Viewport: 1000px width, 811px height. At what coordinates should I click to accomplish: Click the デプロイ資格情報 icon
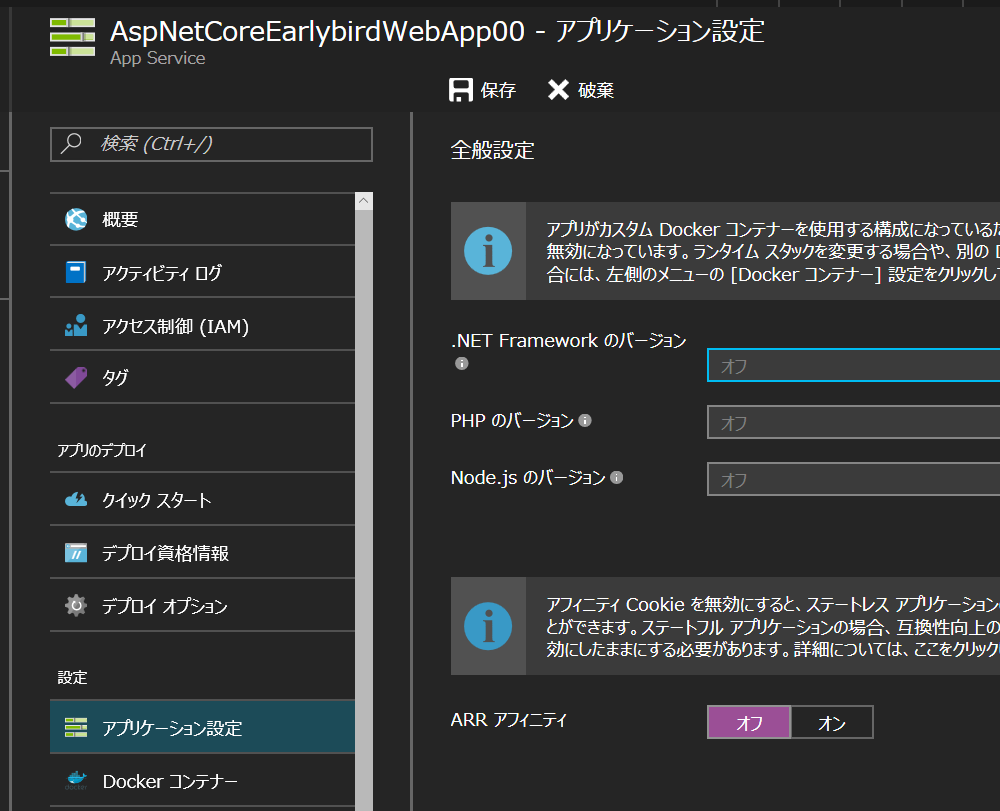click(x=76, y=553)
